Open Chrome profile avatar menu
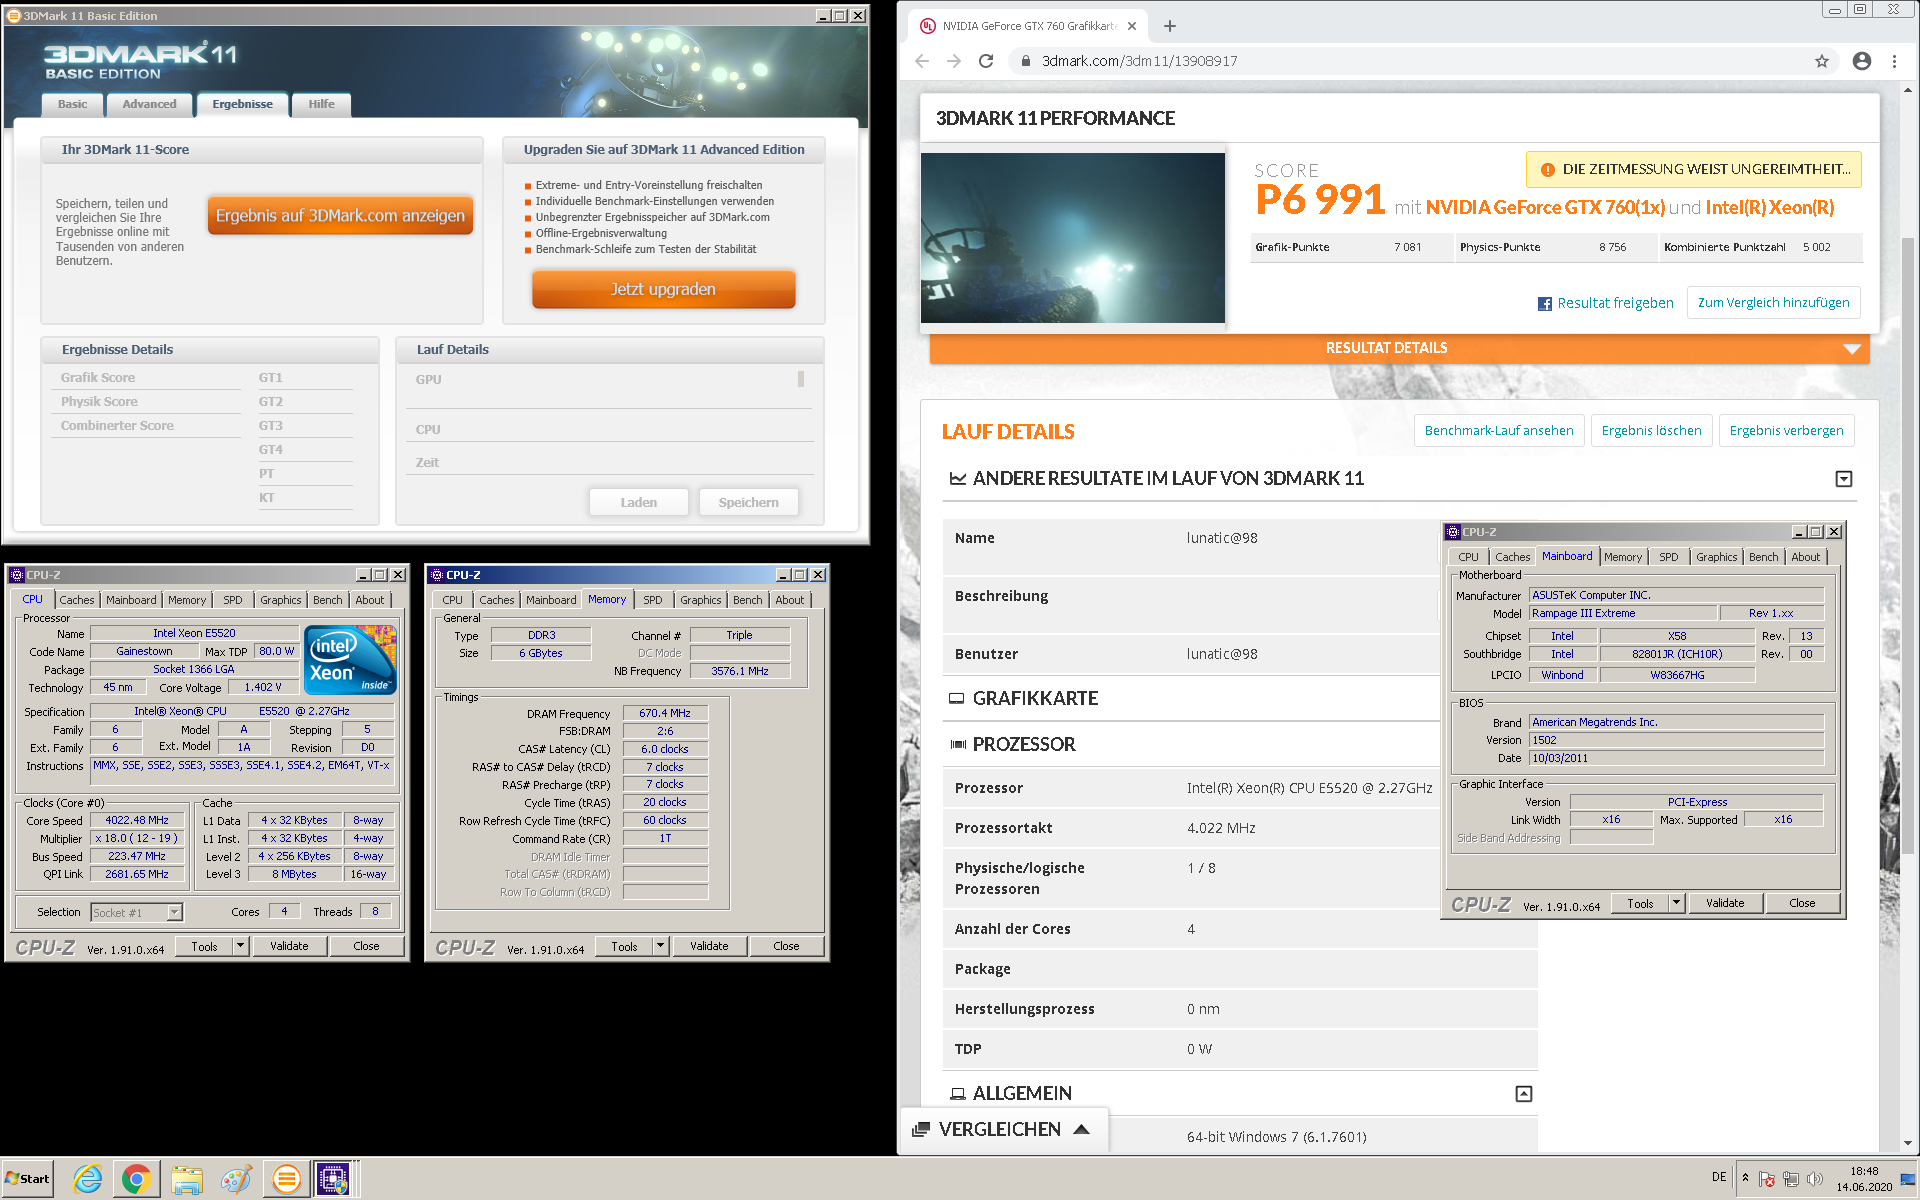 1862,61
